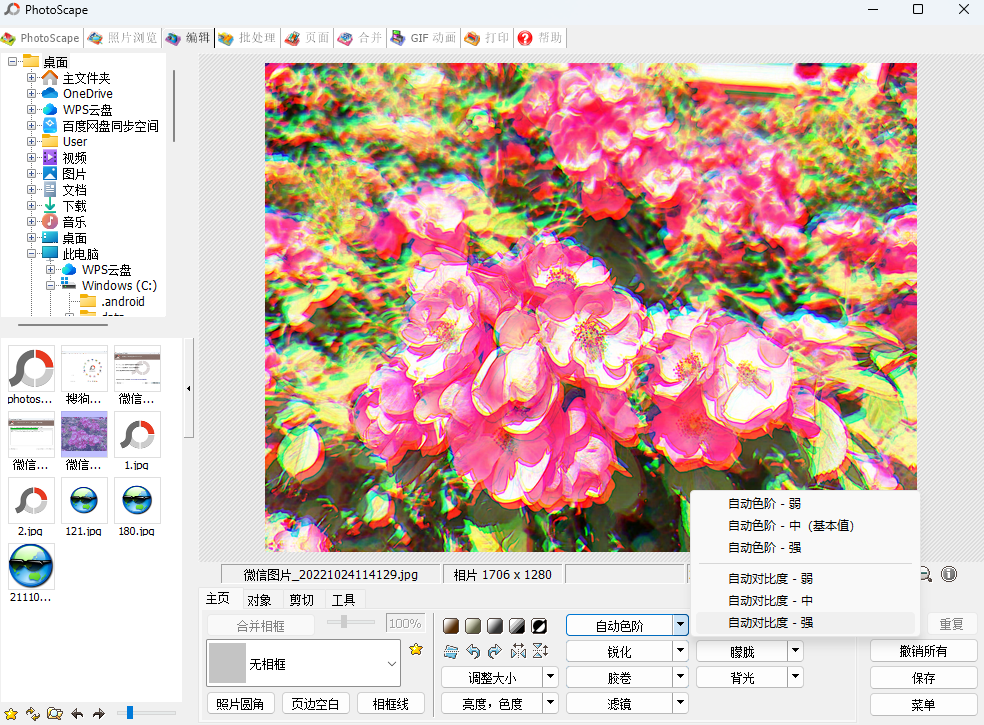Click the undo arrow icon
984x725 pixels.
[x=471, y=652]
